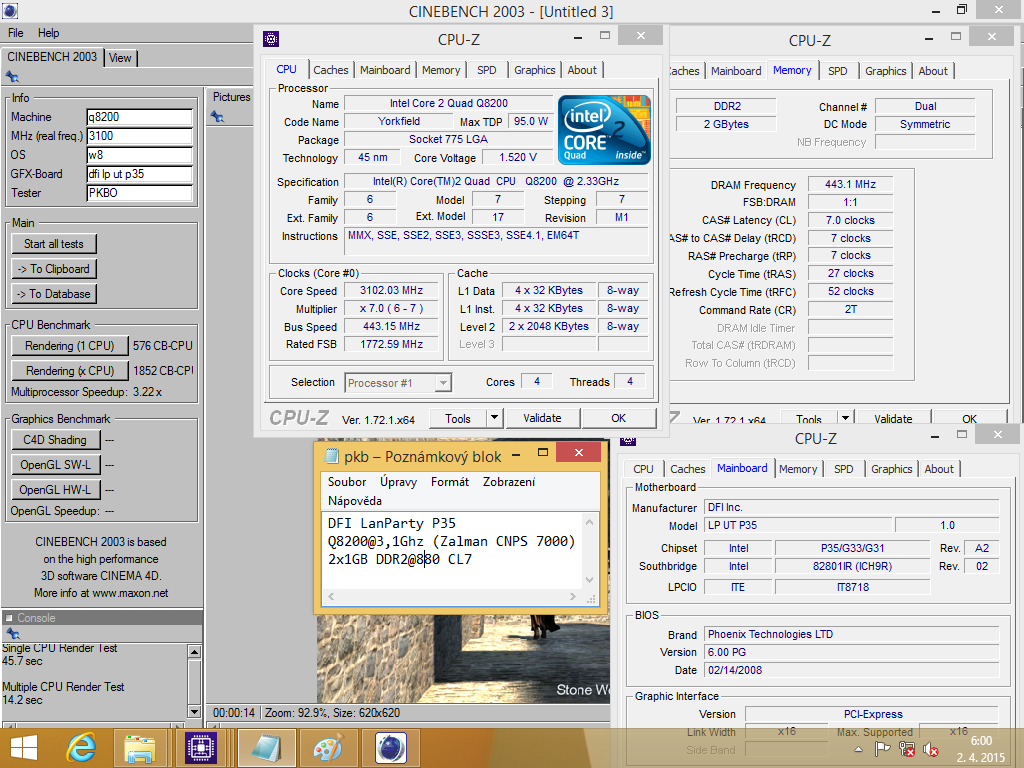
Task: Click the GFX-Board input field
Action: tap(139, 174)
